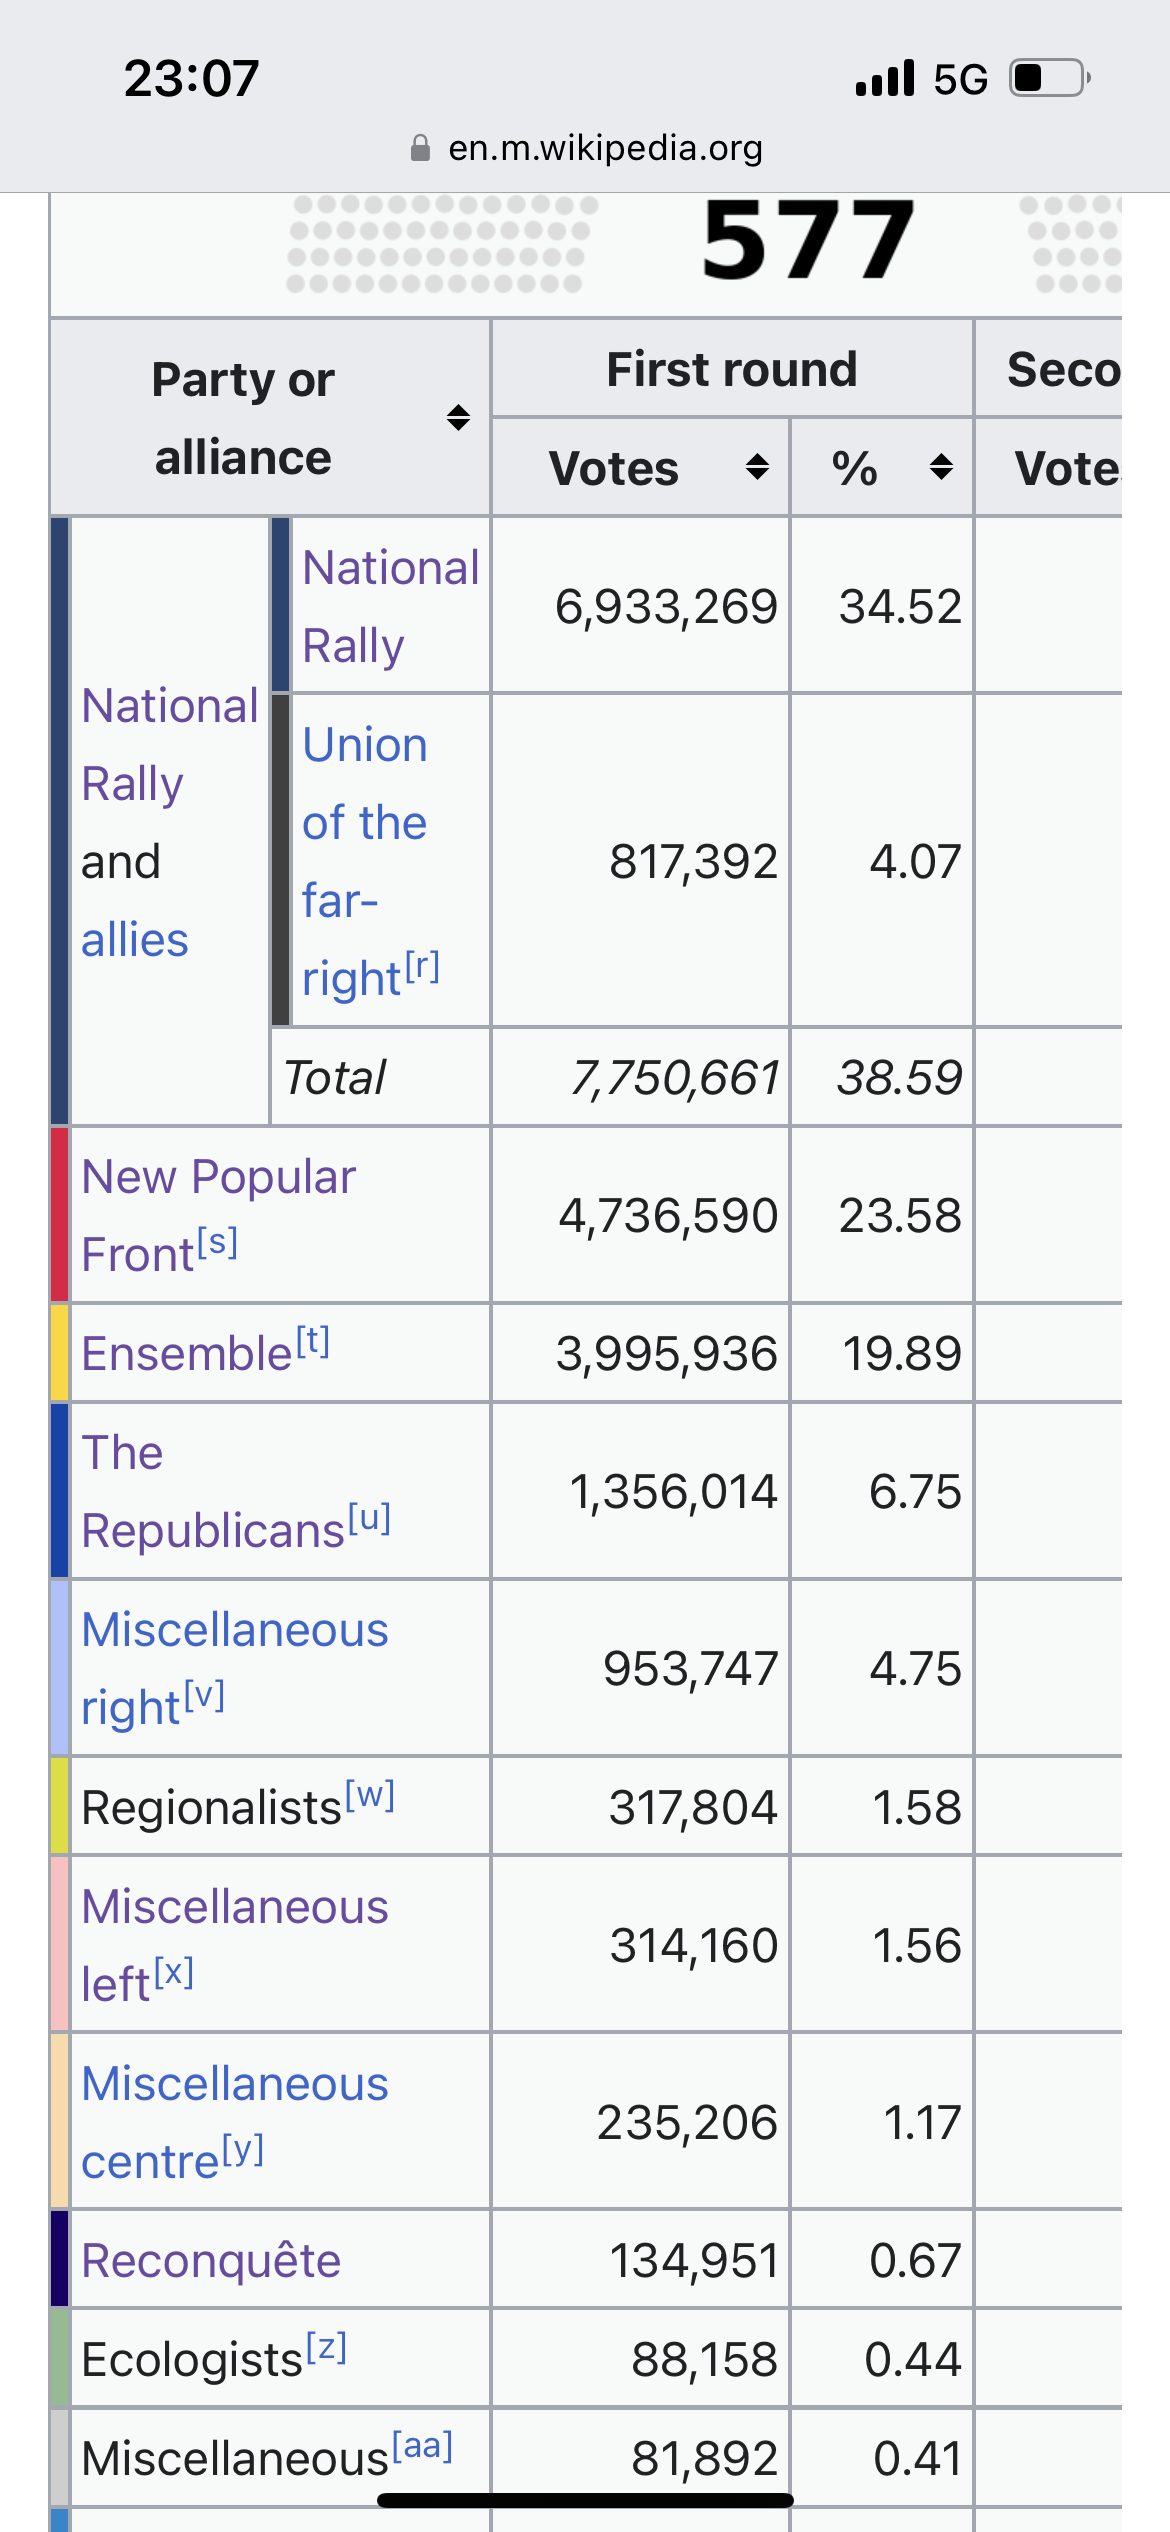The image size is (1170, 2532).
Task: Open the Ensemble article link
Action: coord(186,1354)
